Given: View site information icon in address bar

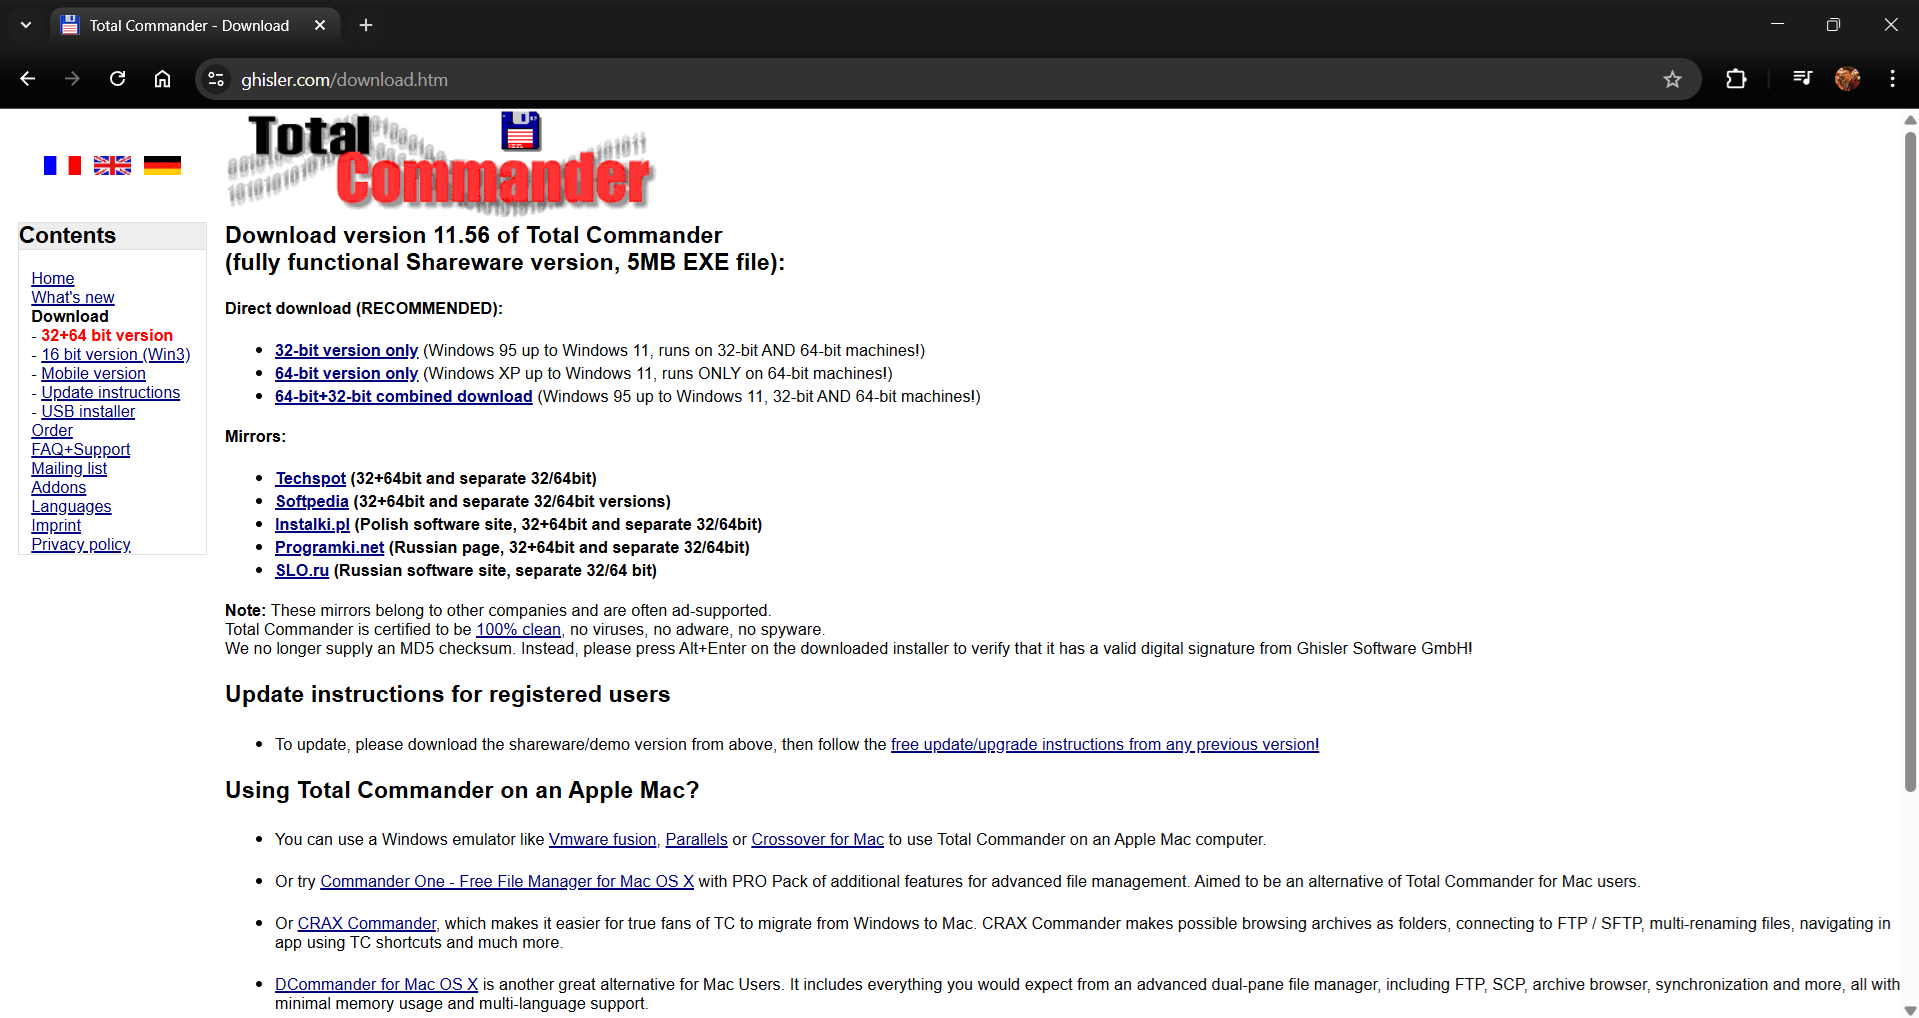Looking at the screenshot, I should [216, 79].
